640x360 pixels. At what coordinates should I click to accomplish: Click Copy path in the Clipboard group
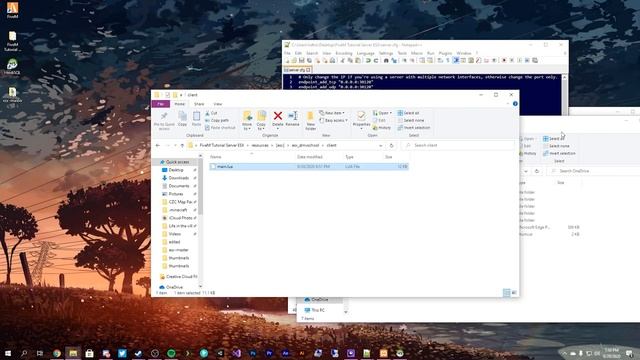pyautogui.click(x=217, y=120)
